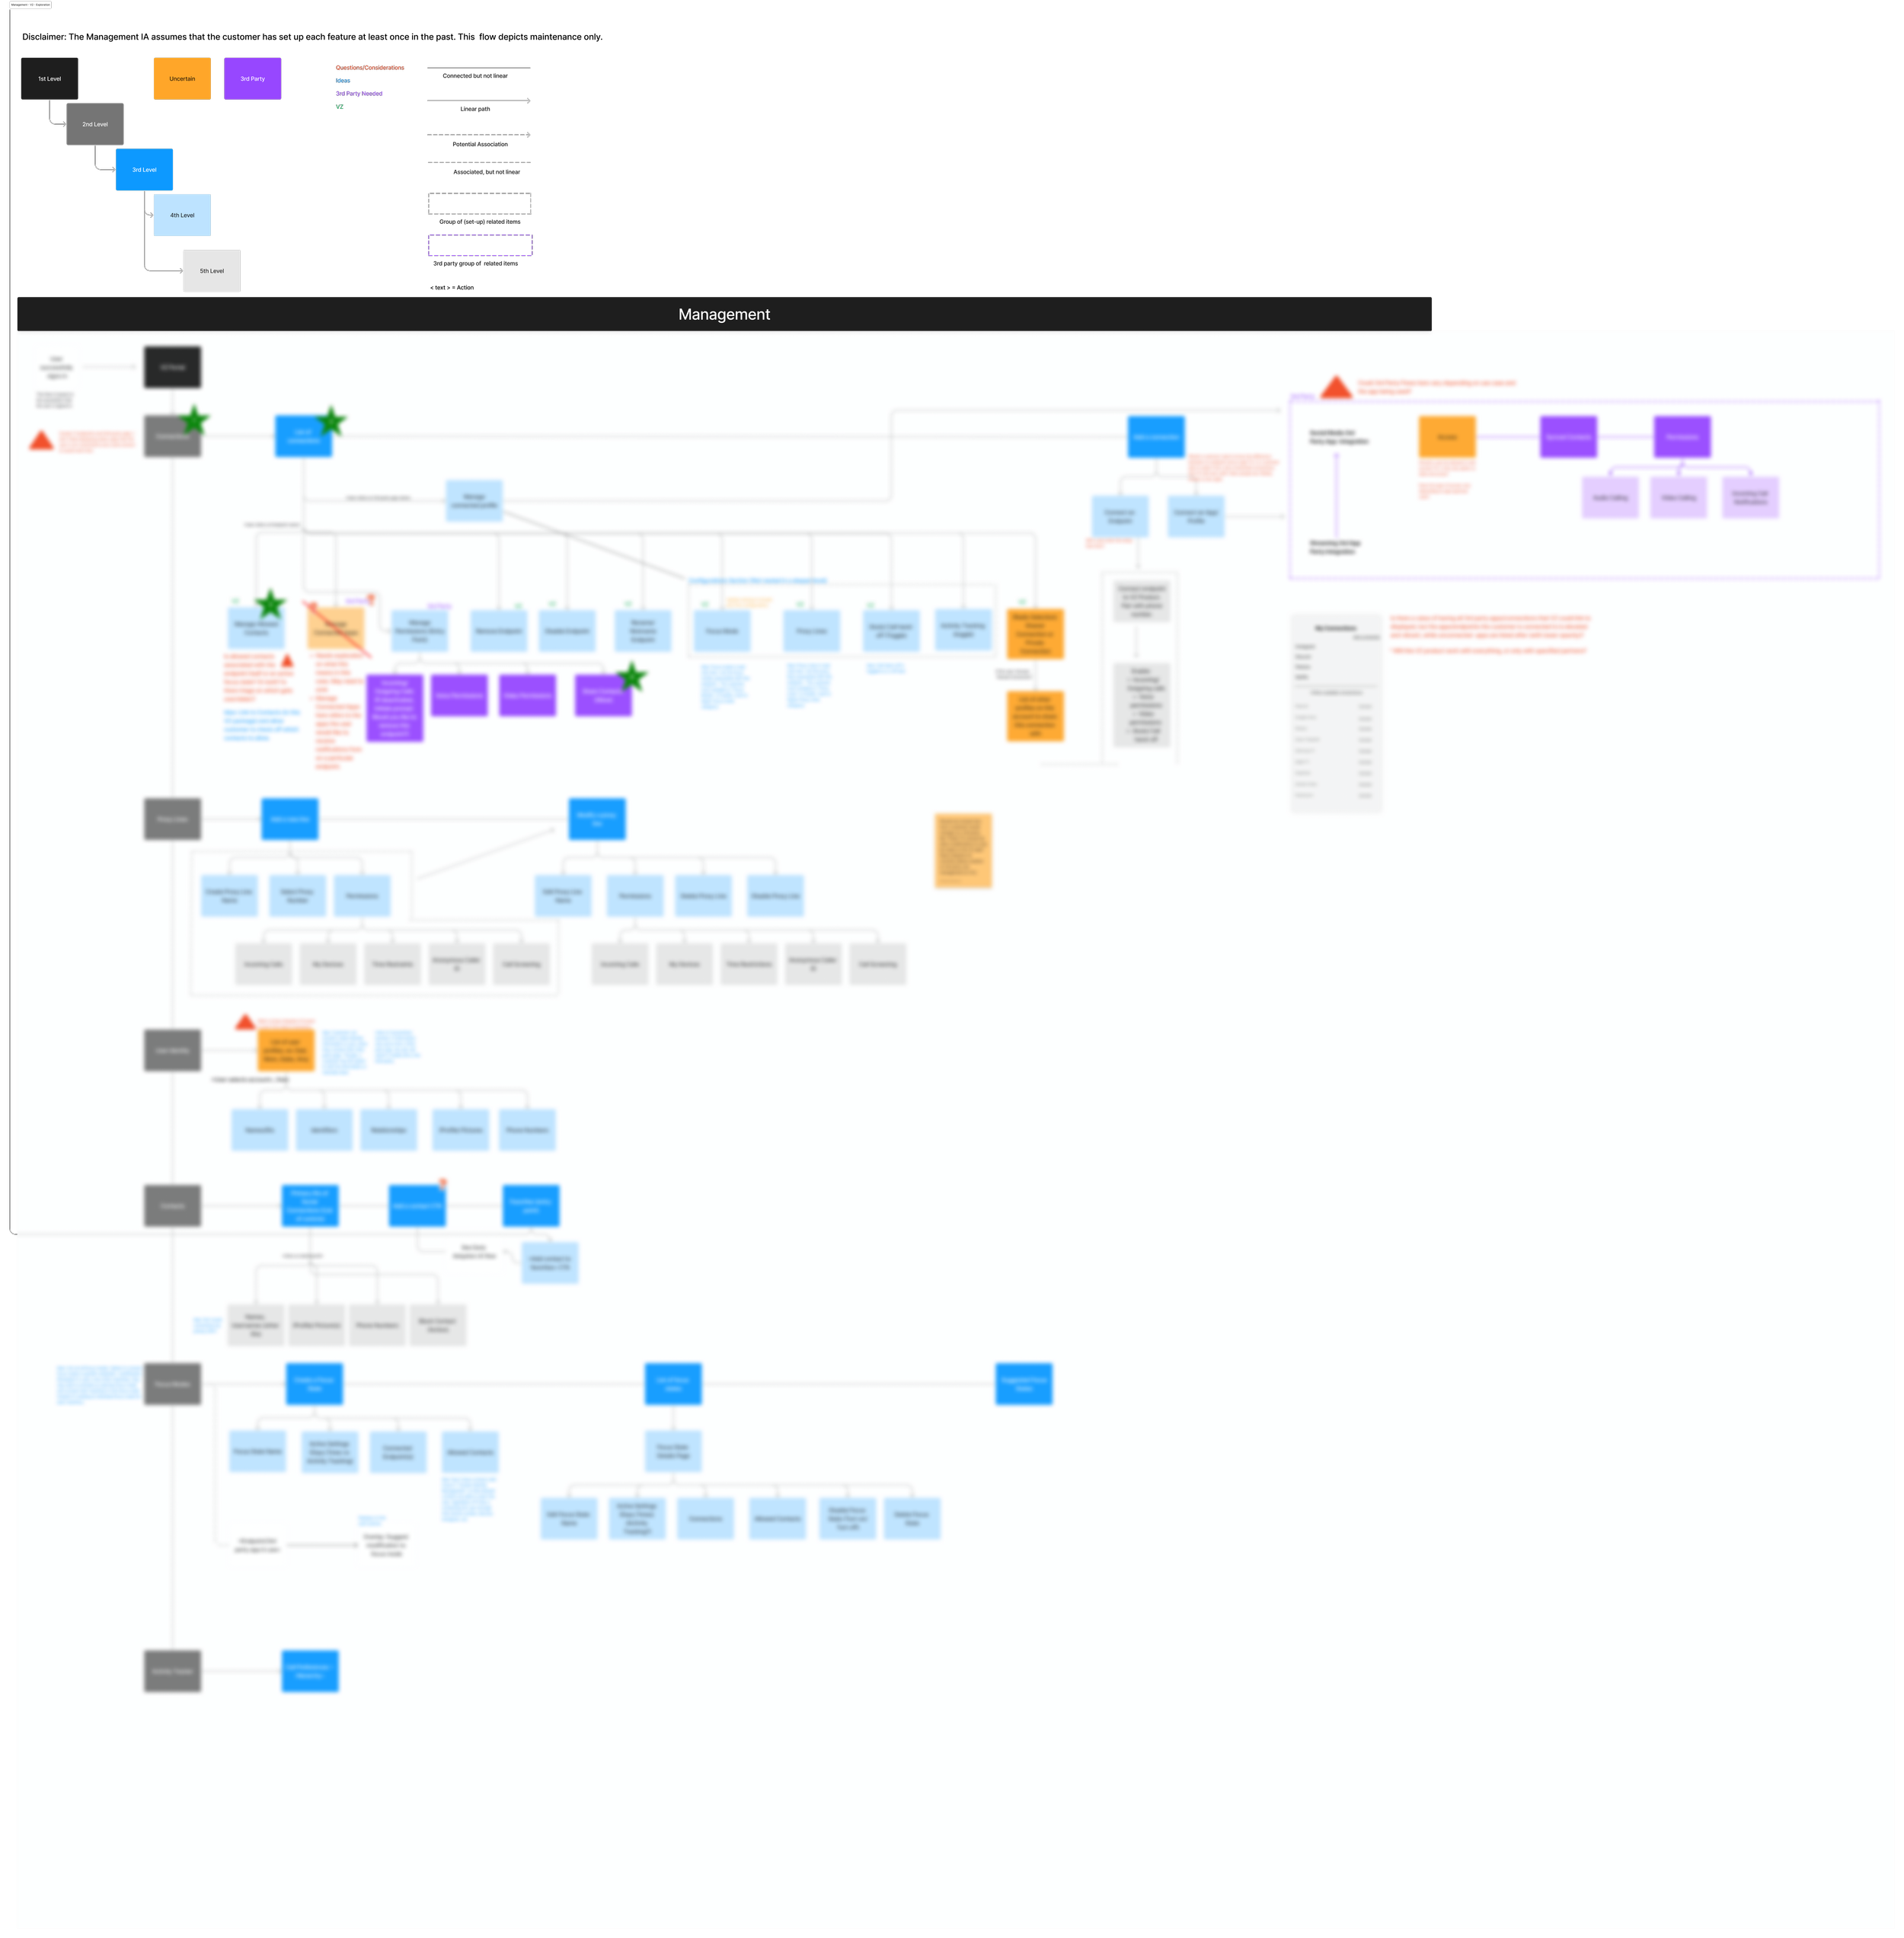Select the dashed group-of-related-items legend box
Image resolution: width=1904 pixels, height=1938 pixels.
480,203
